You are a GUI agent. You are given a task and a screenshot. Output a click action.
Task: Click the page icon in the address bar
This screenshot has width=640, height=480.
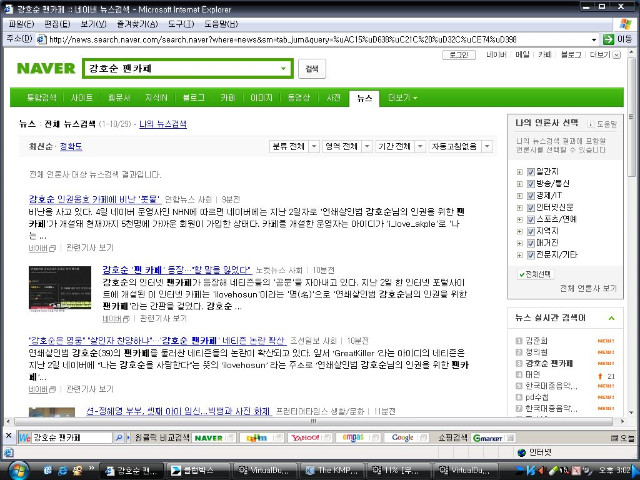(x=42, y=40)
